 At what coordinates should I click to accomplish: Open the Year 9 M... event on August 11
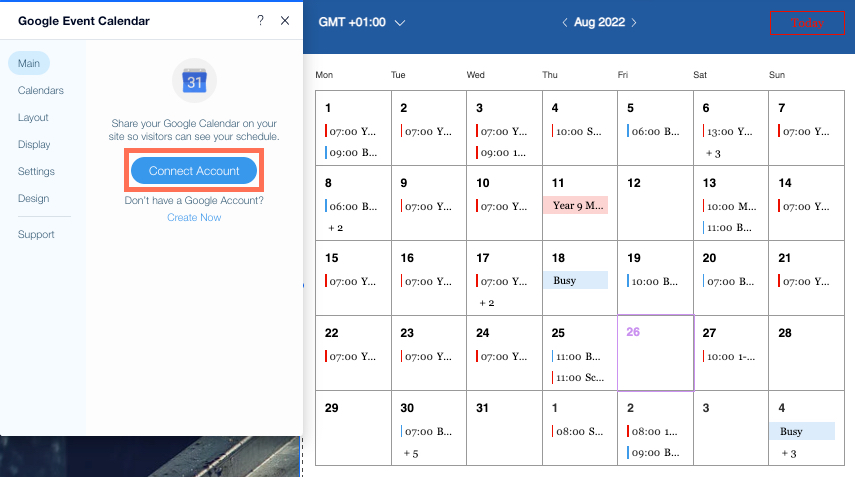coord(576,205)
